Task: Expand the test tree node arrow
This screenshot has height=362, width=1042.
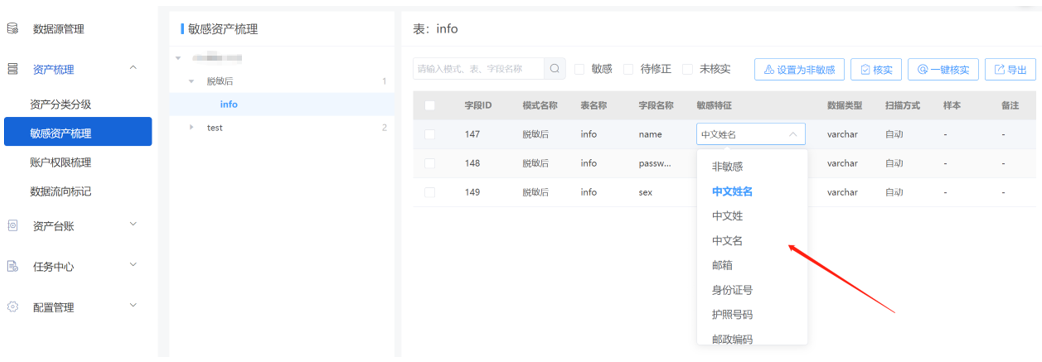Action: [191, 127]
